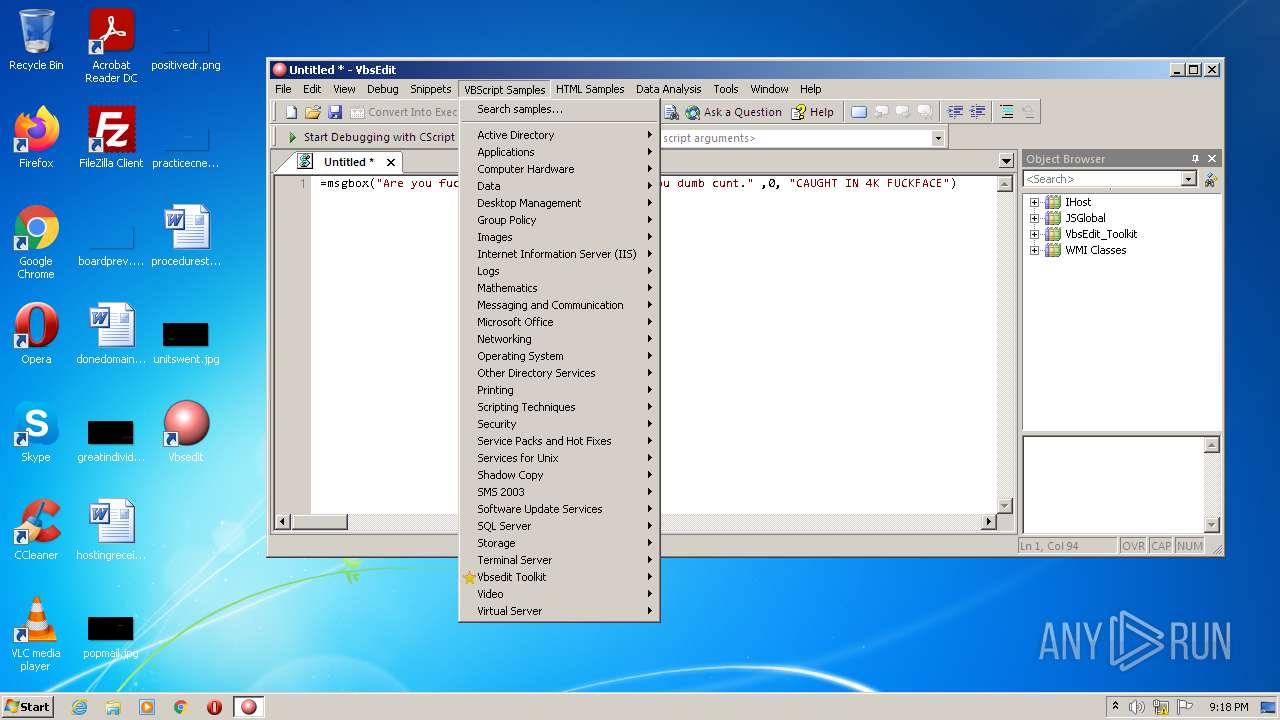Click the 9:18 PM clock in tray
The width and height of the screenshot is (1280, 720).
(1228, 707)
